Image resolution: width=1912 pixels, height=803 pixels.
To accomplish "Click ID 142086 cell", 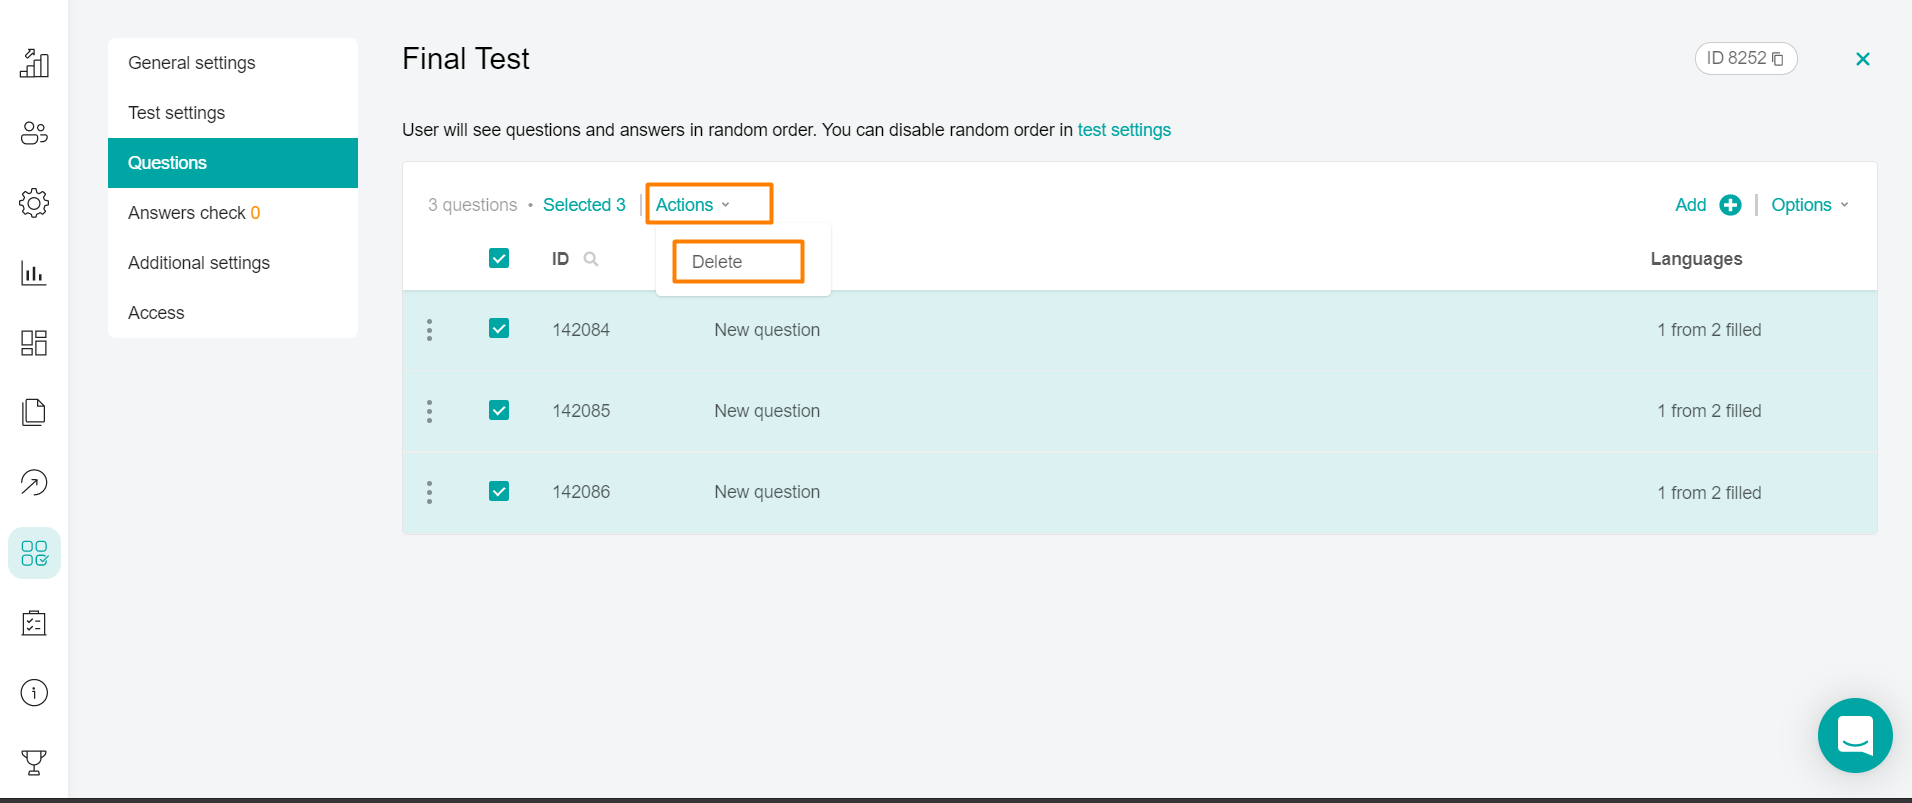I will tap(581, 492).
